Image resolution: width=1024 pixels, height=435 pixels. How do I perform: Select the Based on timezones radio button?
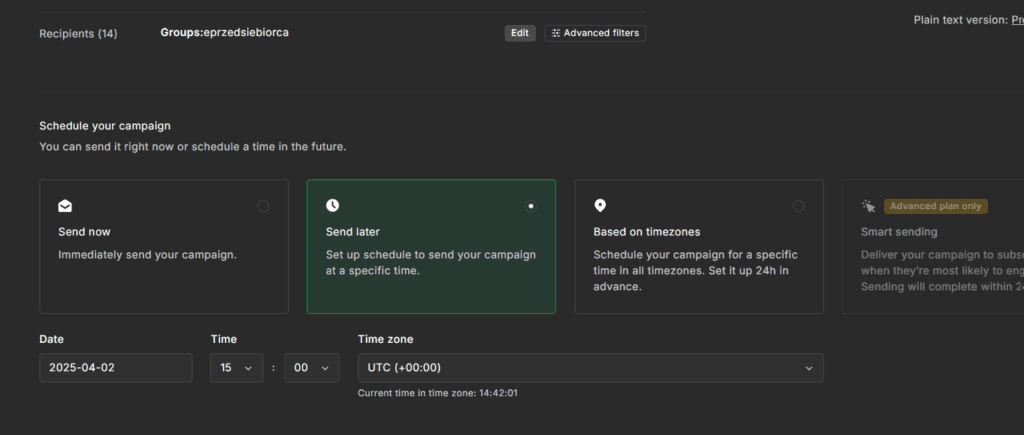pyautogui.click(x=798, y=206)
